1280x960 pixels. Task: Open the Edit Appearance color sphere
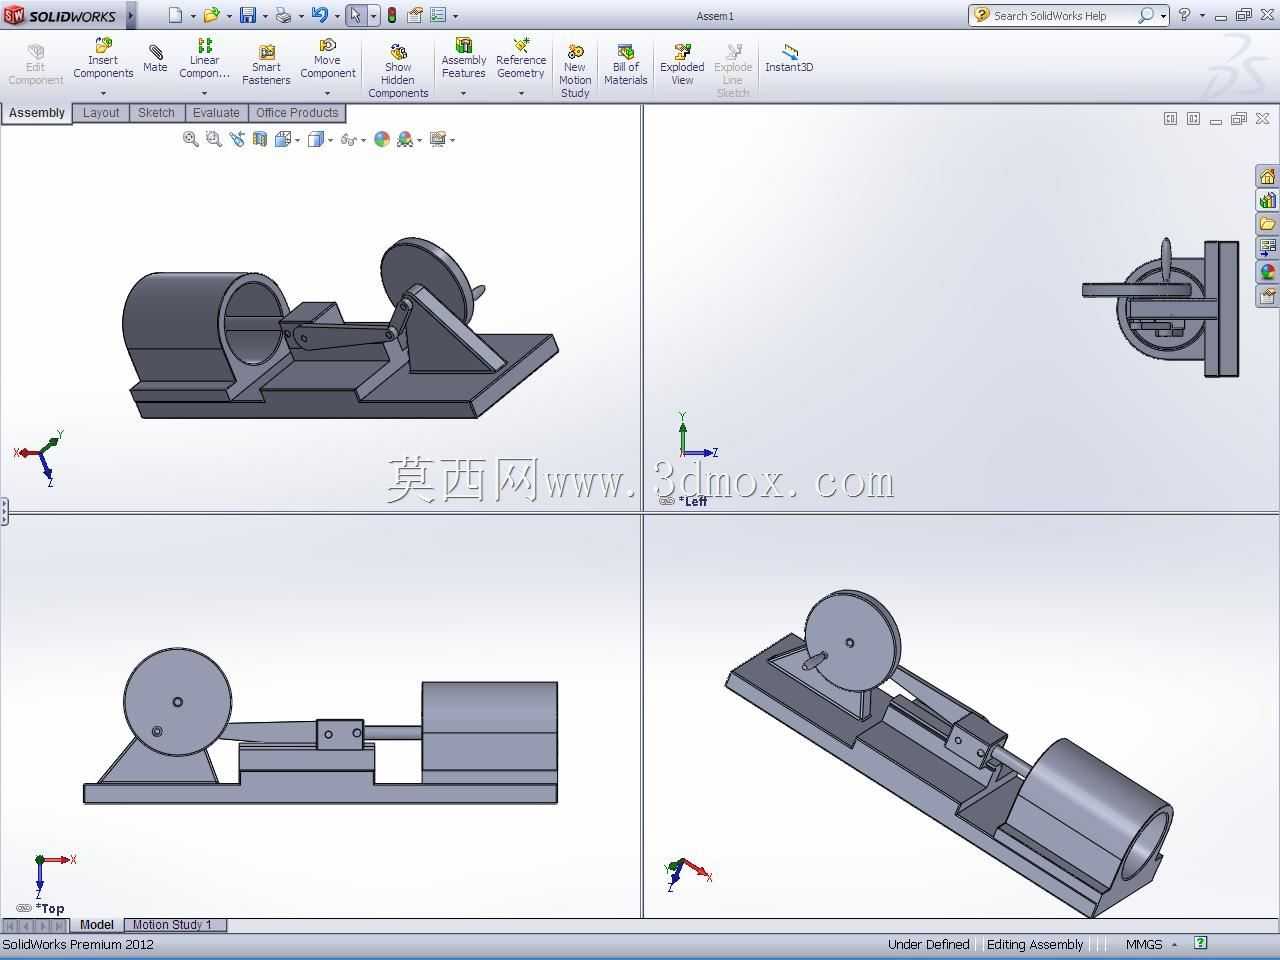tap(382, 139)
